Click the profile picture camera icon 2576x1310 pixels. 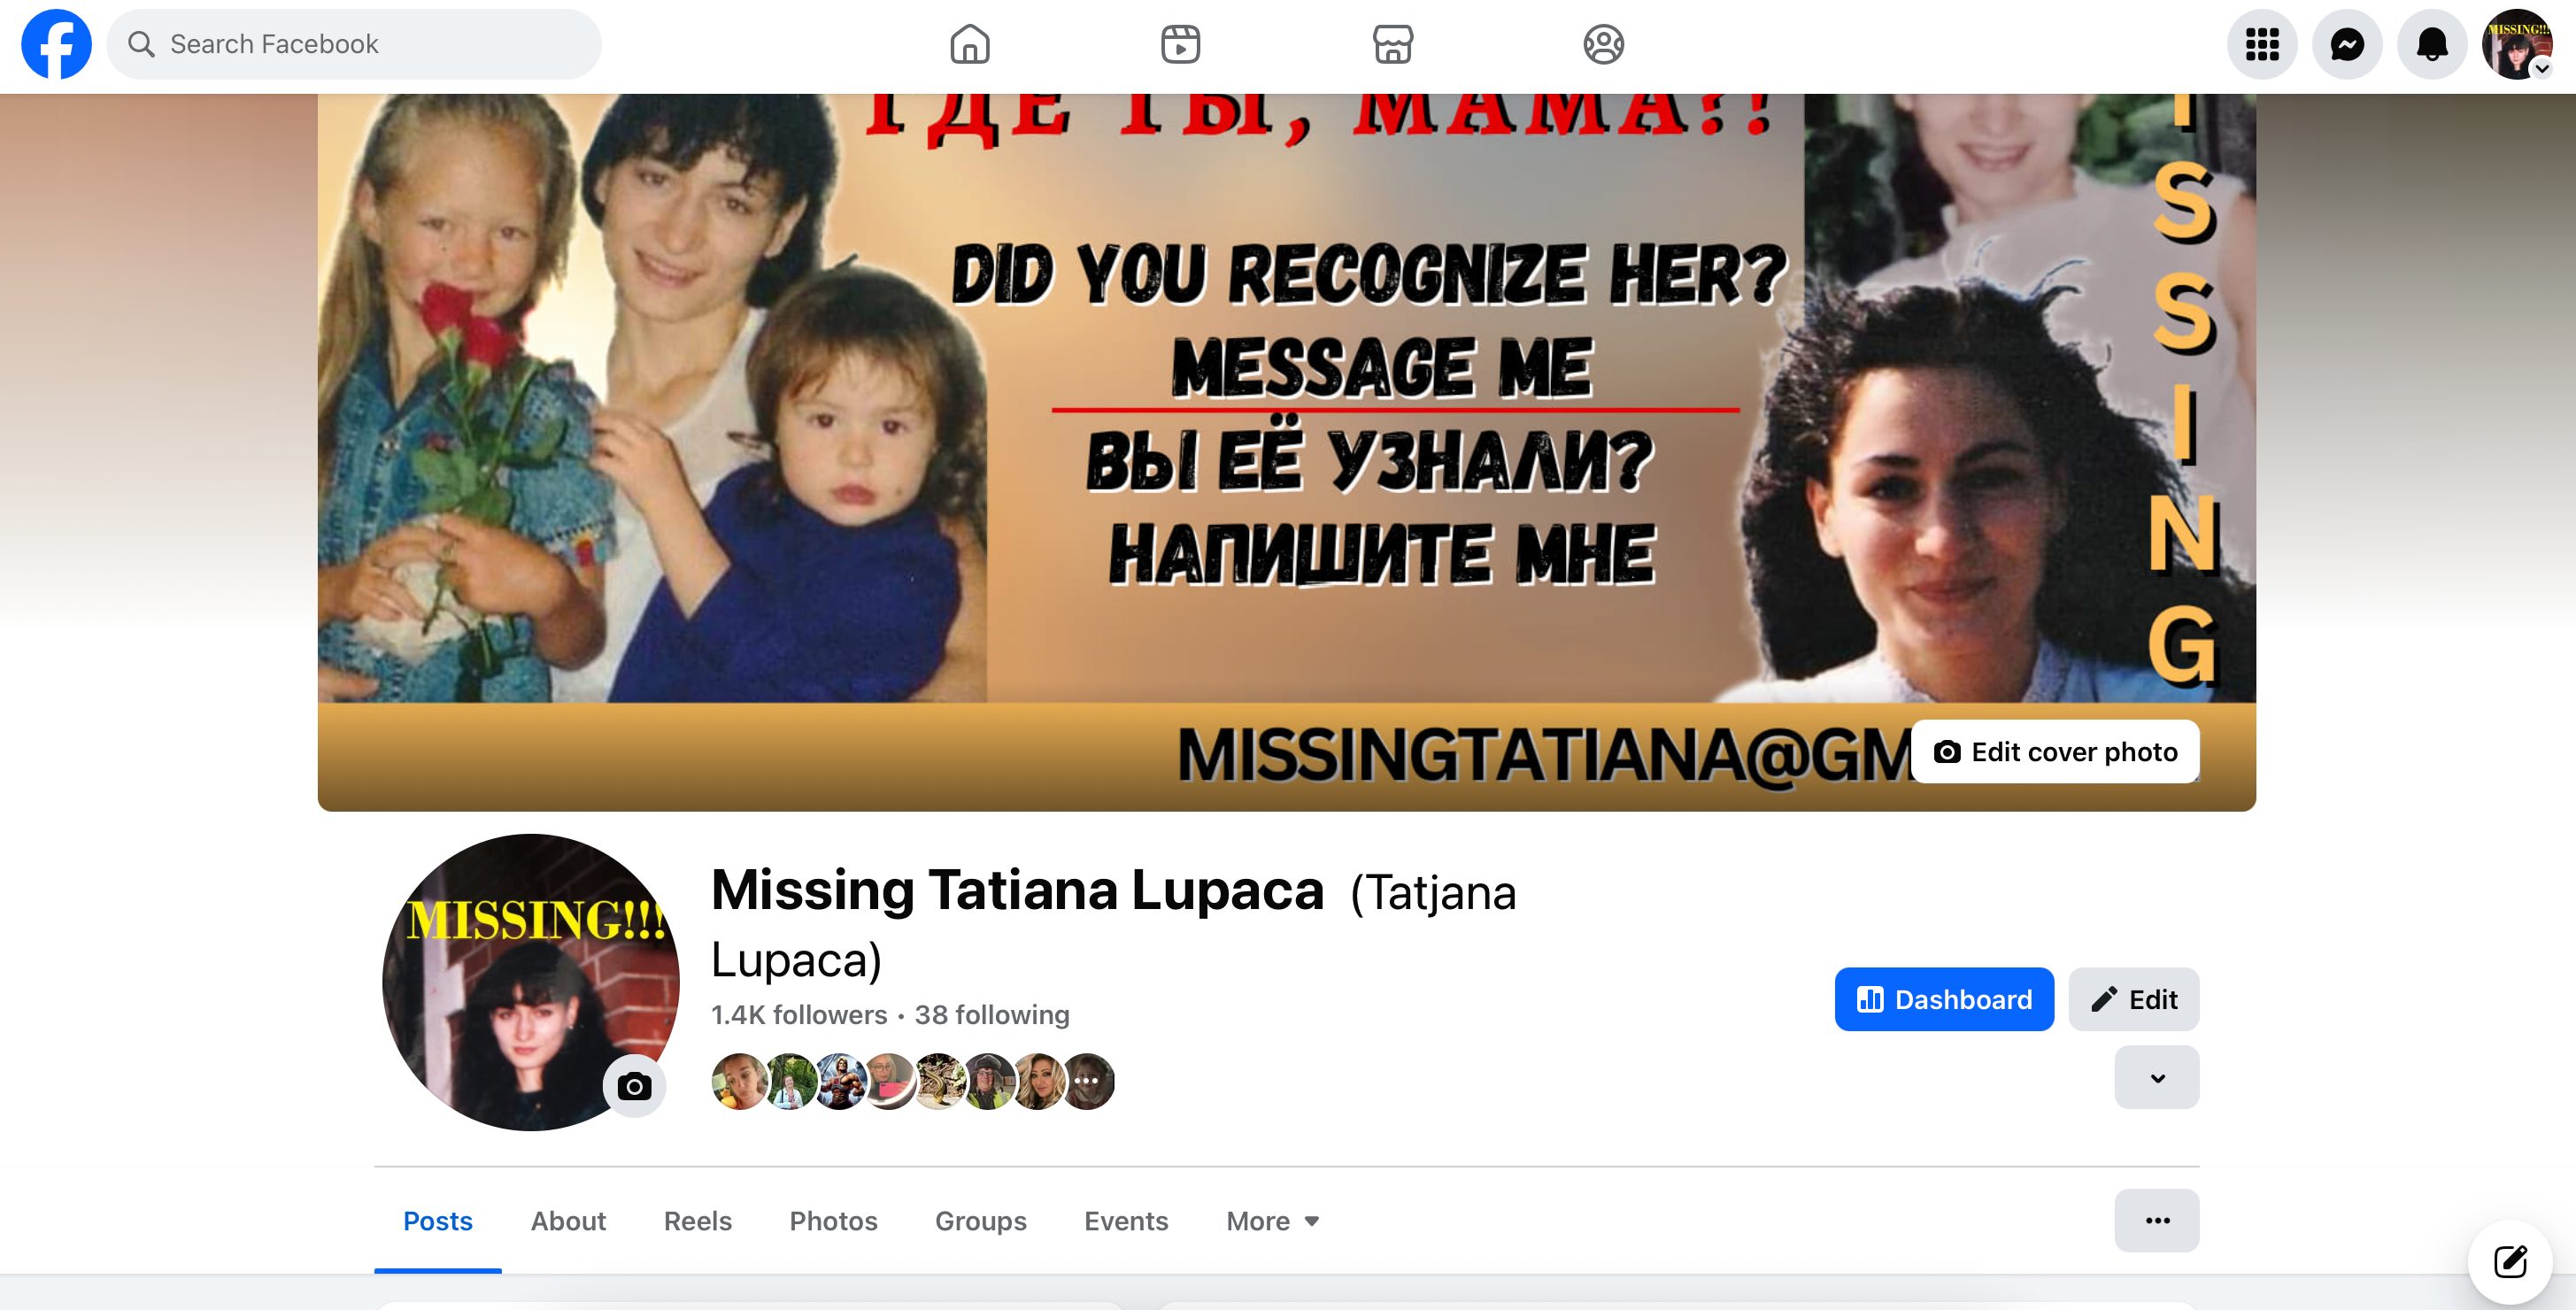click(x=634, y=1085)
